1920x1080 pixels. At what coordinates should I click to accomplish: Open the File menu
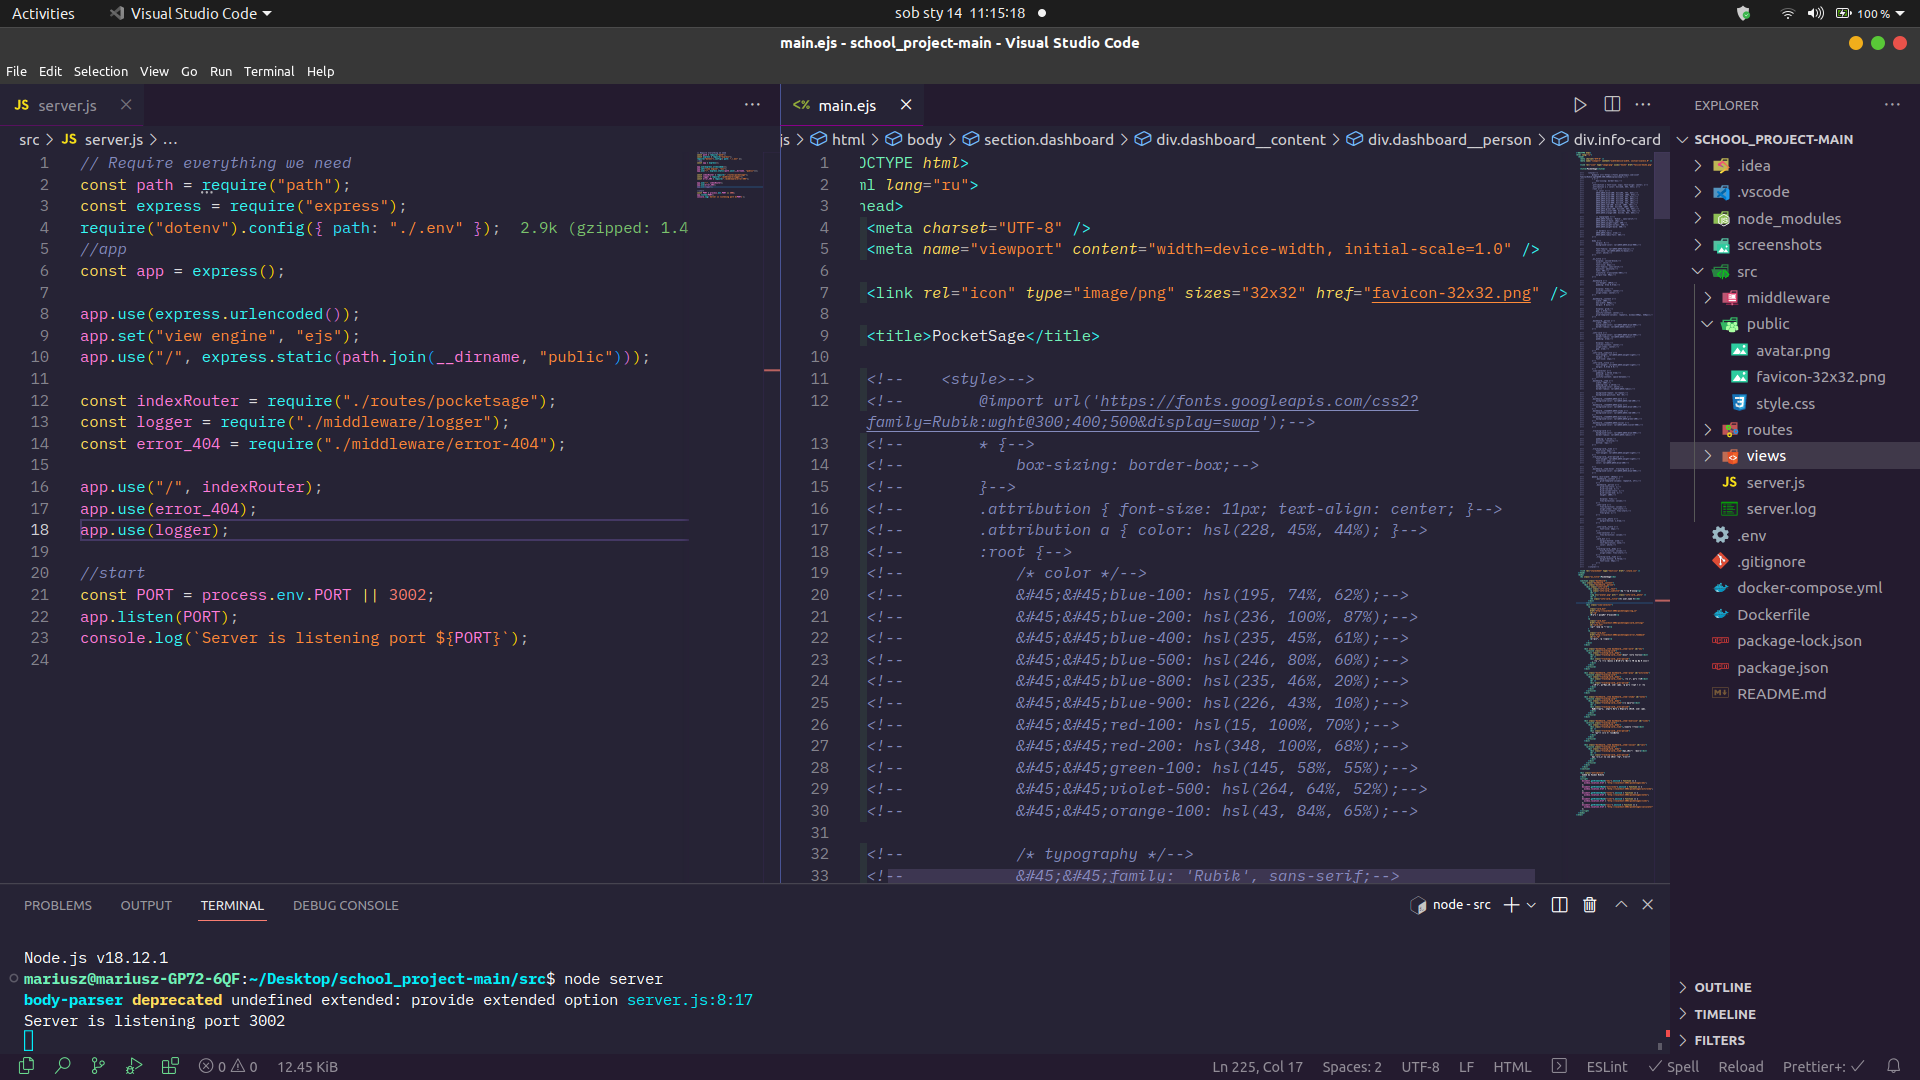point(16,72)
